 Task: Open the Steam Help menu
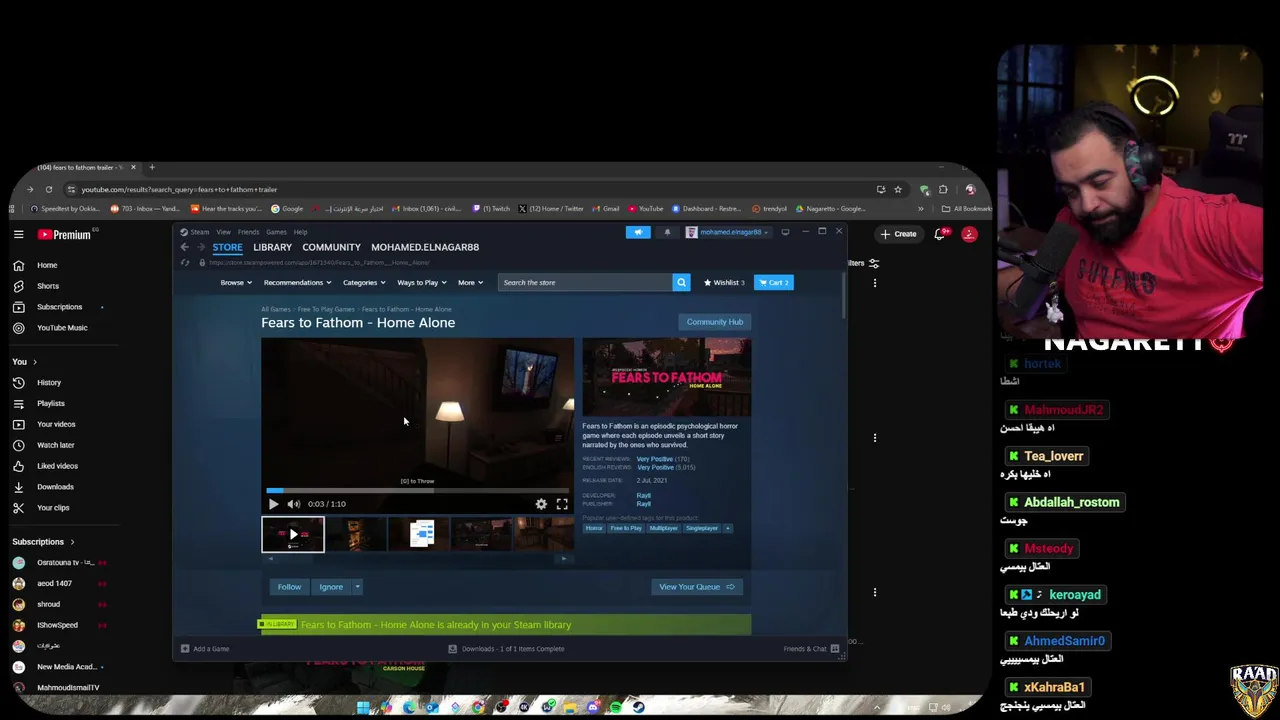click(300, 232)
